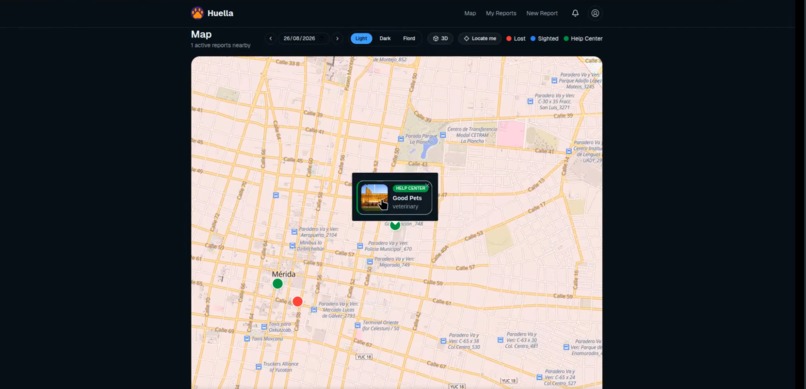Click the Help Center legend label
The width and height of the screenshot is (806, 389).
pyautogui.click(x=587, y=39)
